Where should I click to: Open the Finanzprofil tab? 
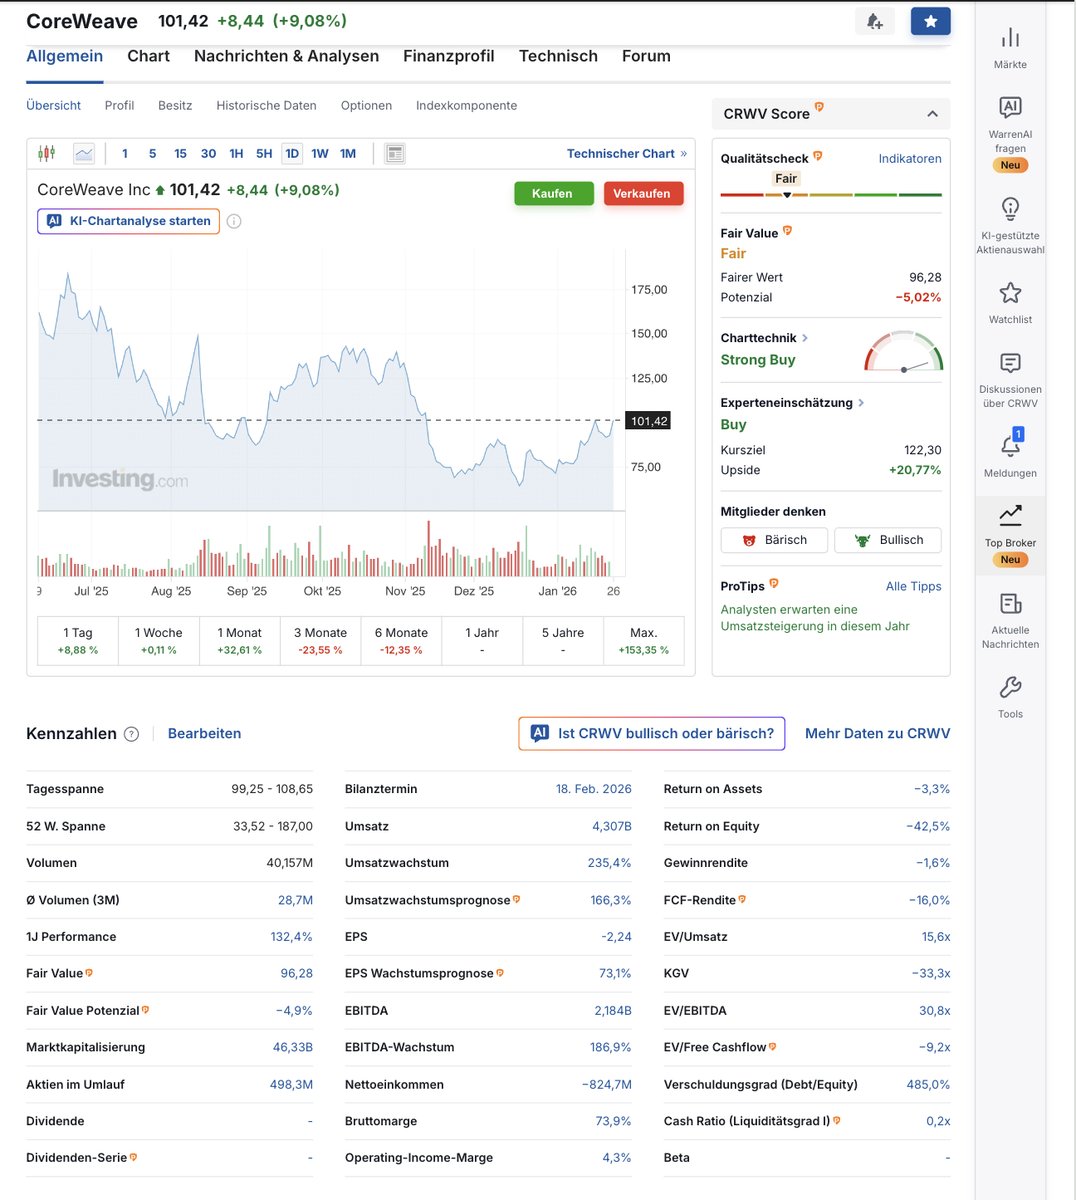449,56
